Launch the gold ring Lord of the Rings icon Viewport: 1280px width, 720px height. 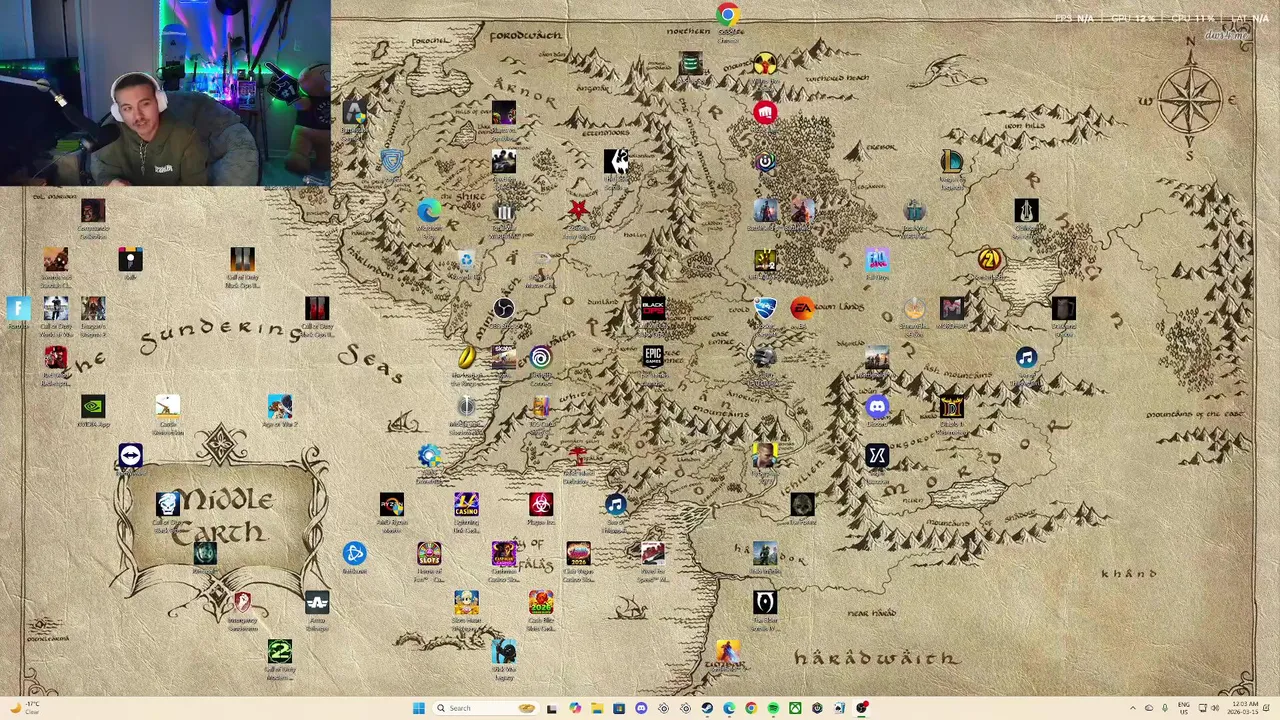(467, 358)
